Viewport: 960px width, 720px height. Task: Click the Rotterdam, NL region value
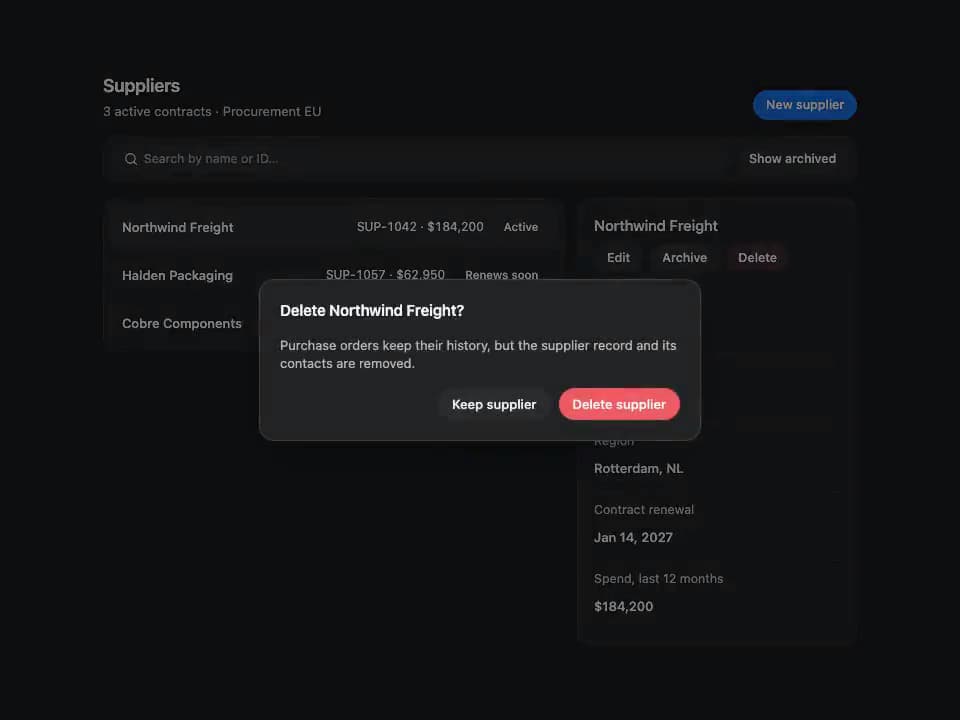pos(638,468)
